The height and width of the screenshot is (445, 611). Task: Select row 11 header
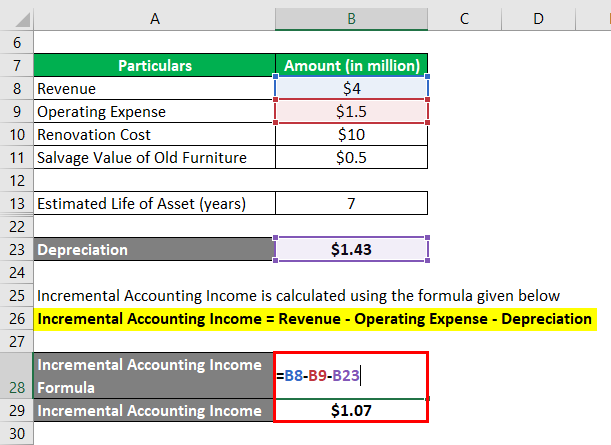(17, 157)
